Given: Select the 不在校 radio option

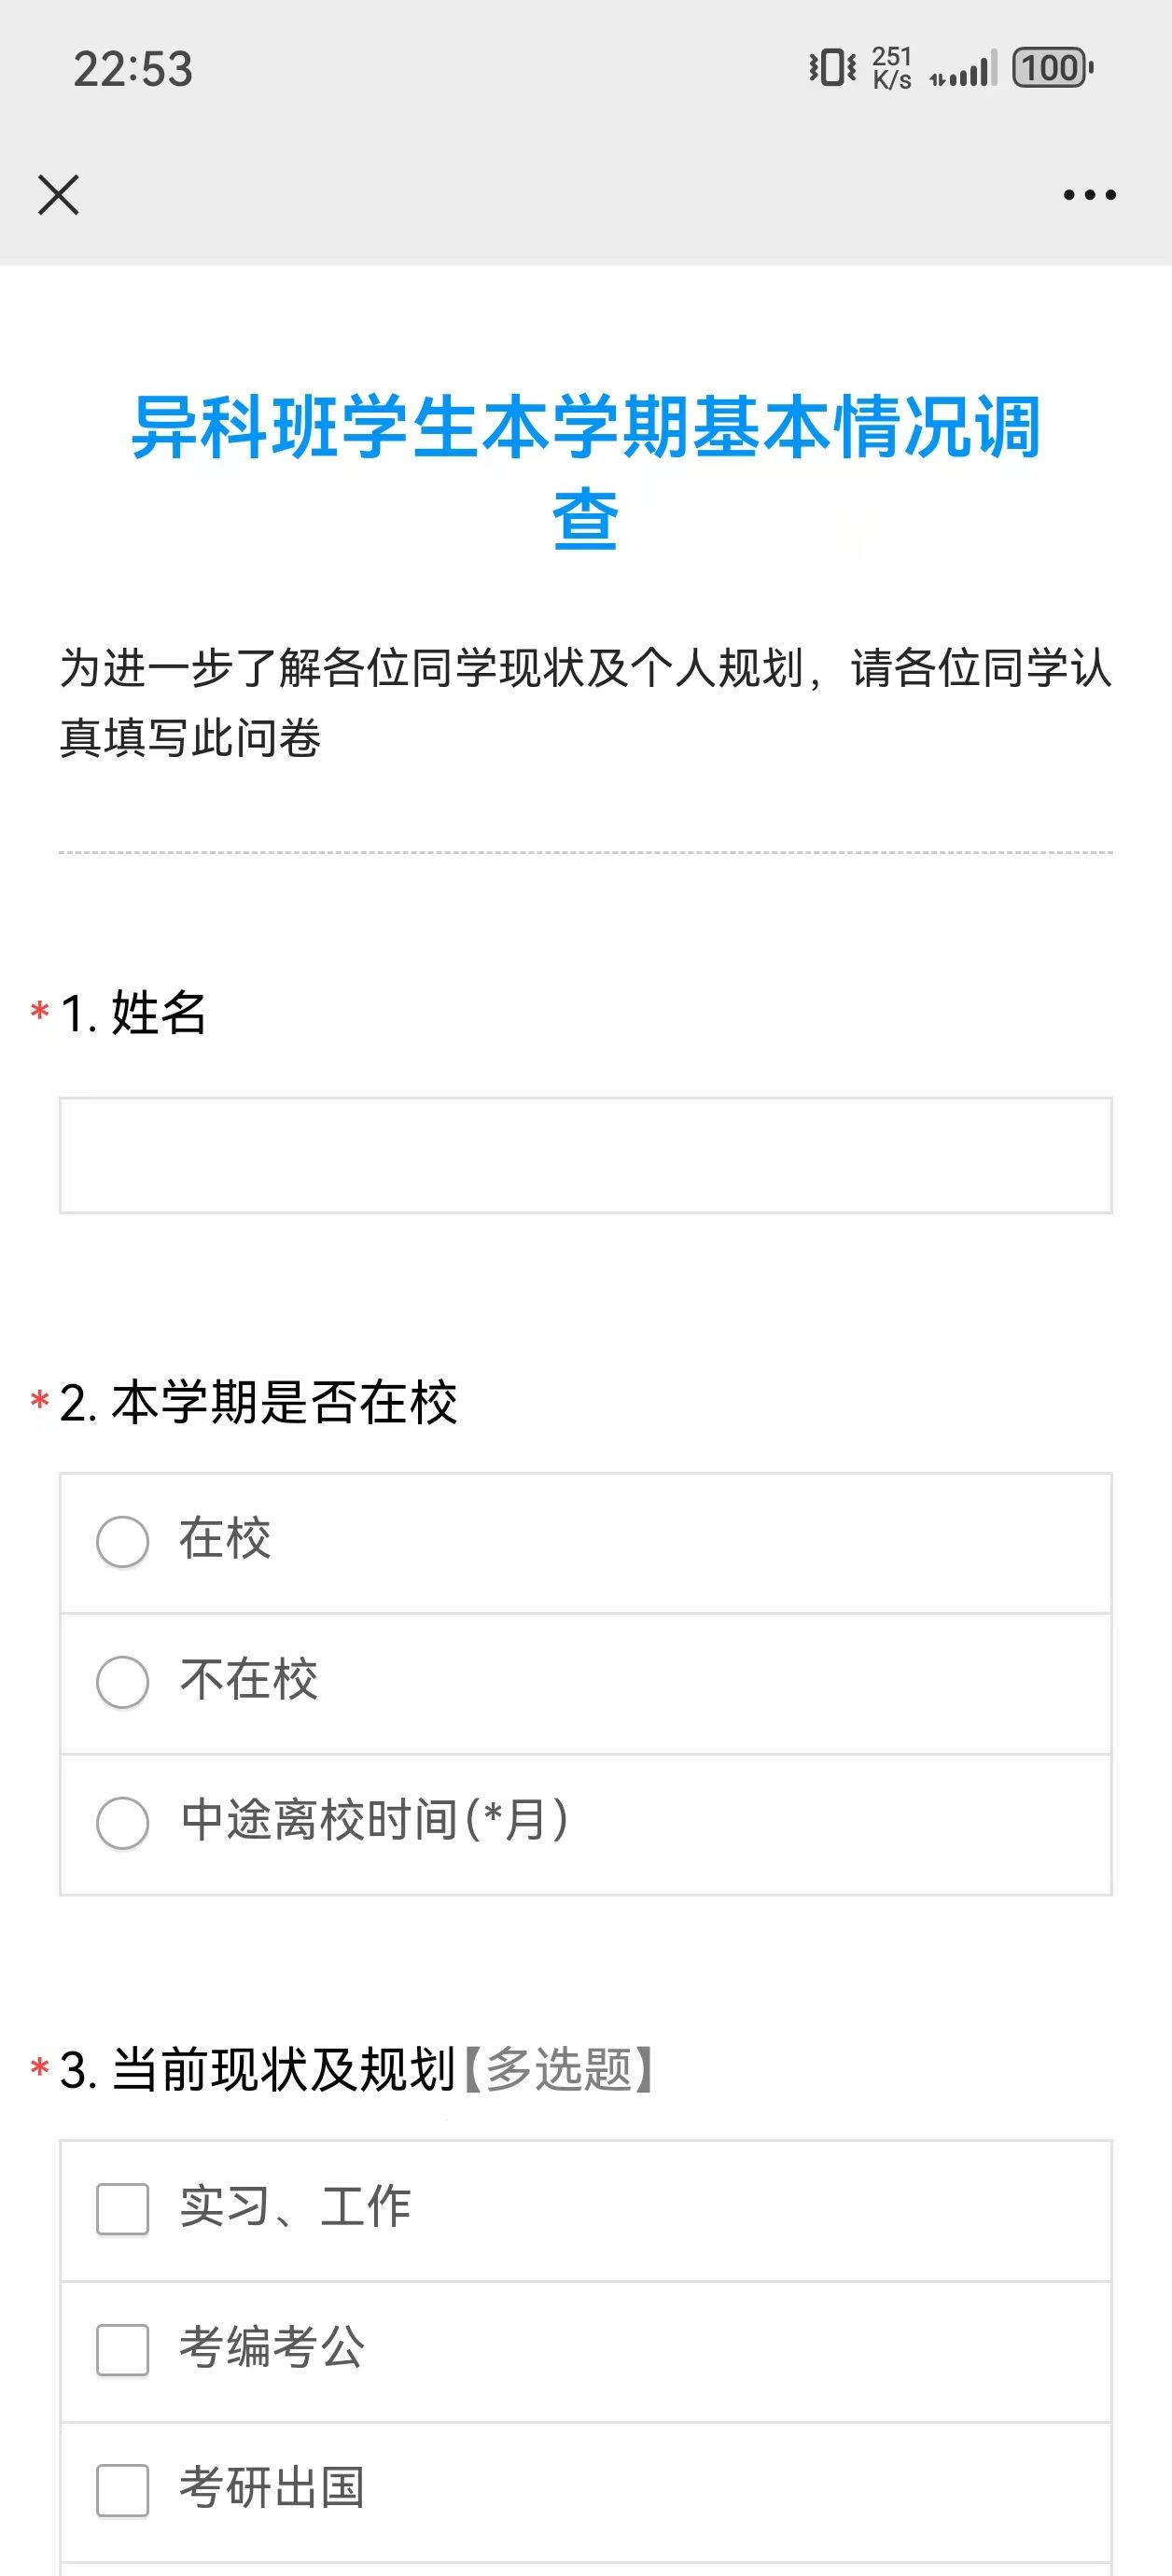Looking at the screenshot, I should click(x=123, y=1682).
